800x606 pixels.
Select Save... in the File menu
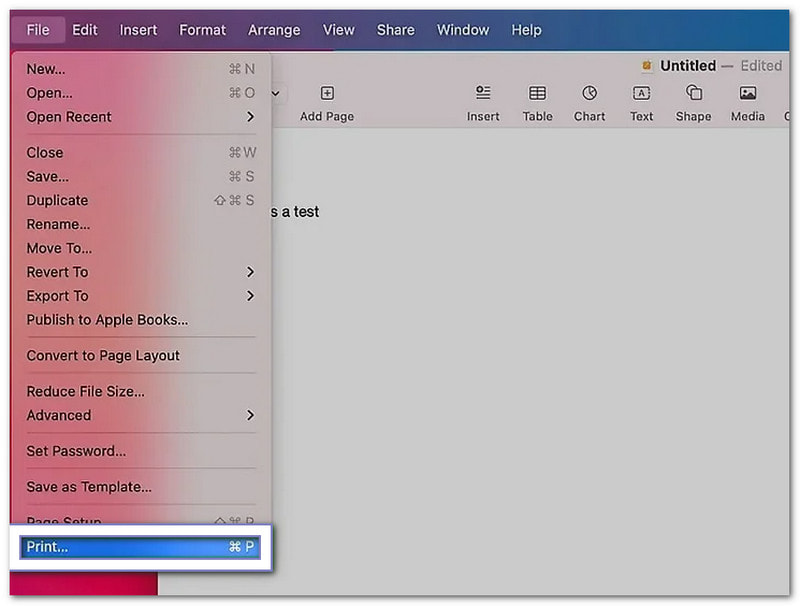(140, 176)
